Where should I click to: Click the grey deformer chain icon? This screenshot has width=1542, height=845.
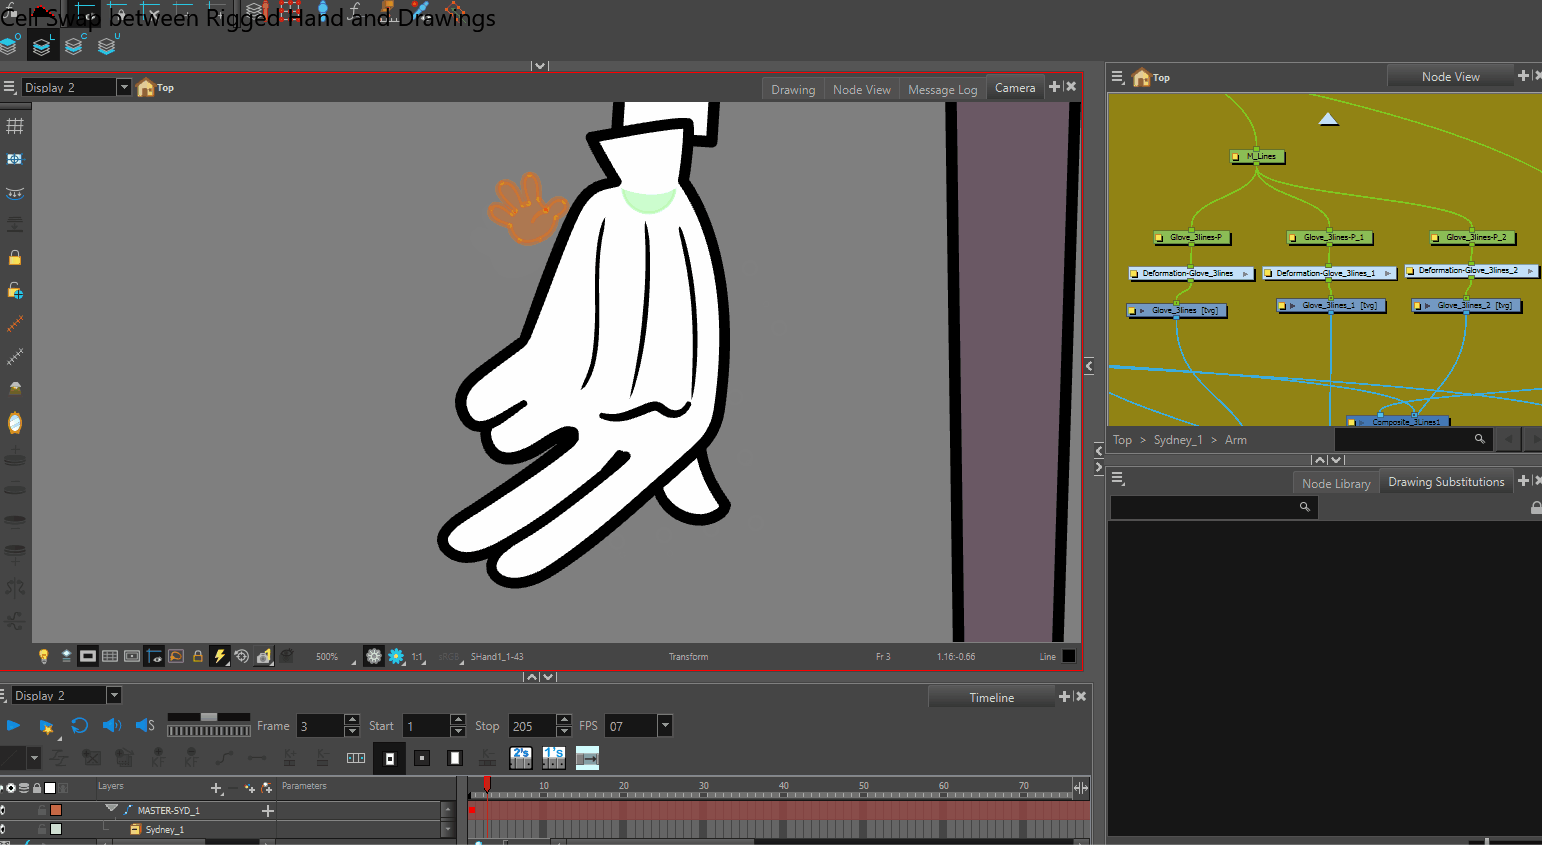[x=15, y=356]
